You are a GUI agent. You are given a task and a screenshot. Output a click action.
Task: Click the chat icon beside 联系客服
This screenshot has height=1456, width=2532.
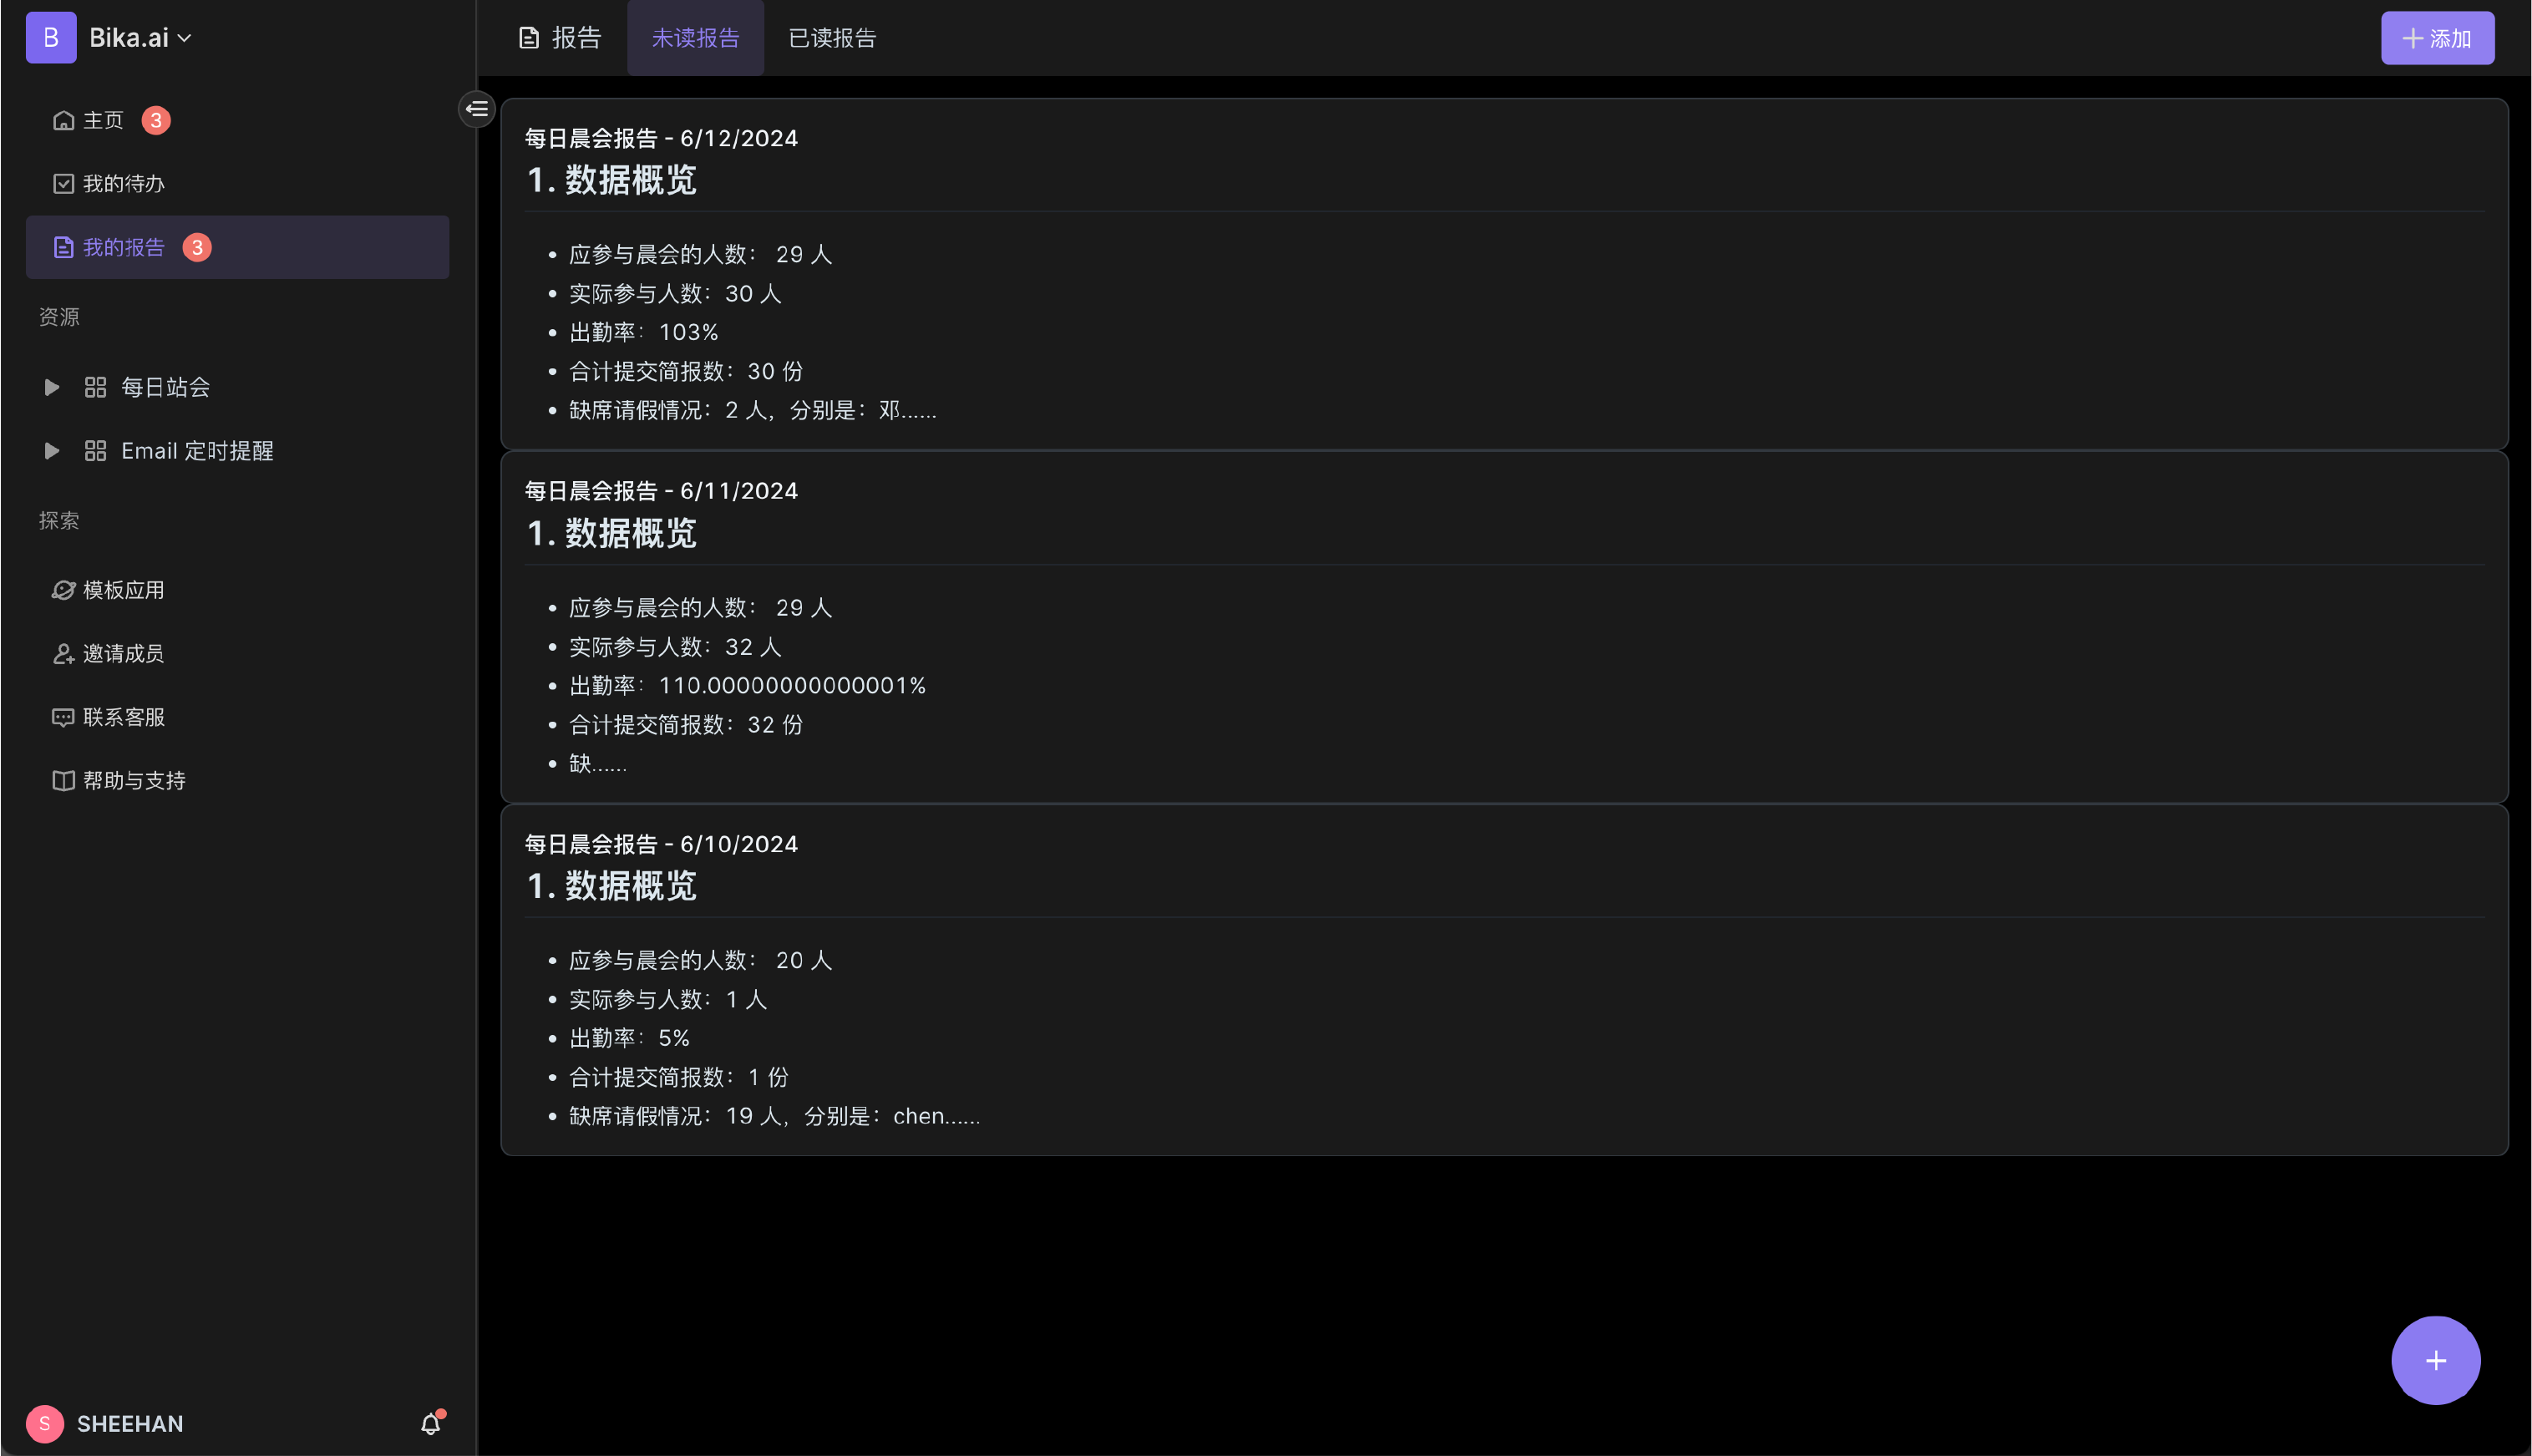63,717
